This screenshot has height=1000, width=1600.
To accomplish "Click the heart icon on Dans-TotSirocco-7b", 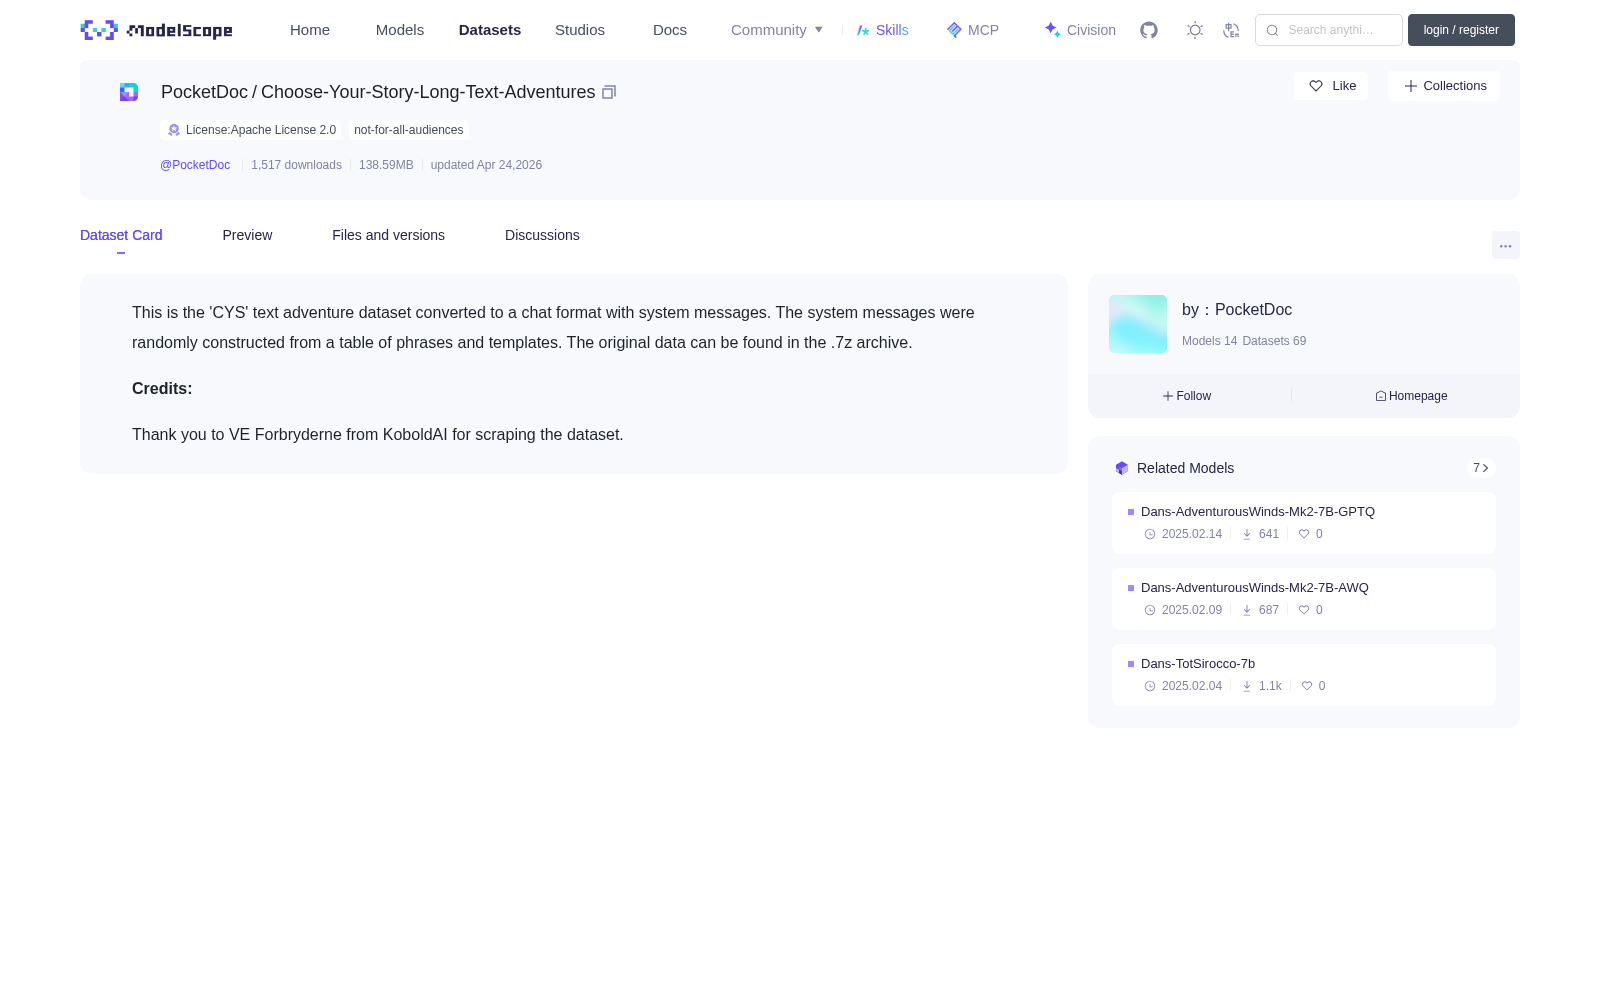I will click(x=1307, y=686).
